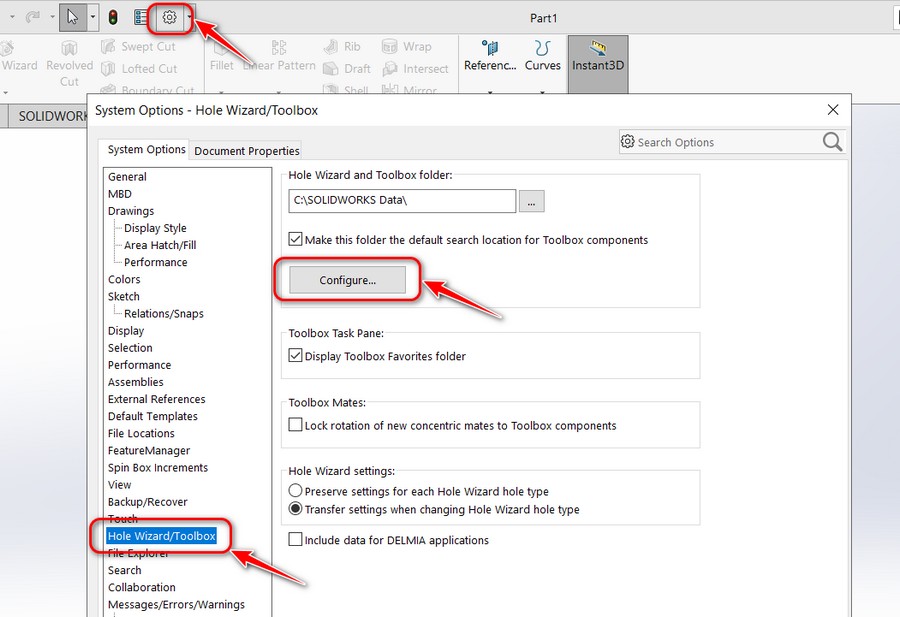This screenshot has height=617, width=900.
Task: Click the Rib tool
Action: (x=342, y=46)
